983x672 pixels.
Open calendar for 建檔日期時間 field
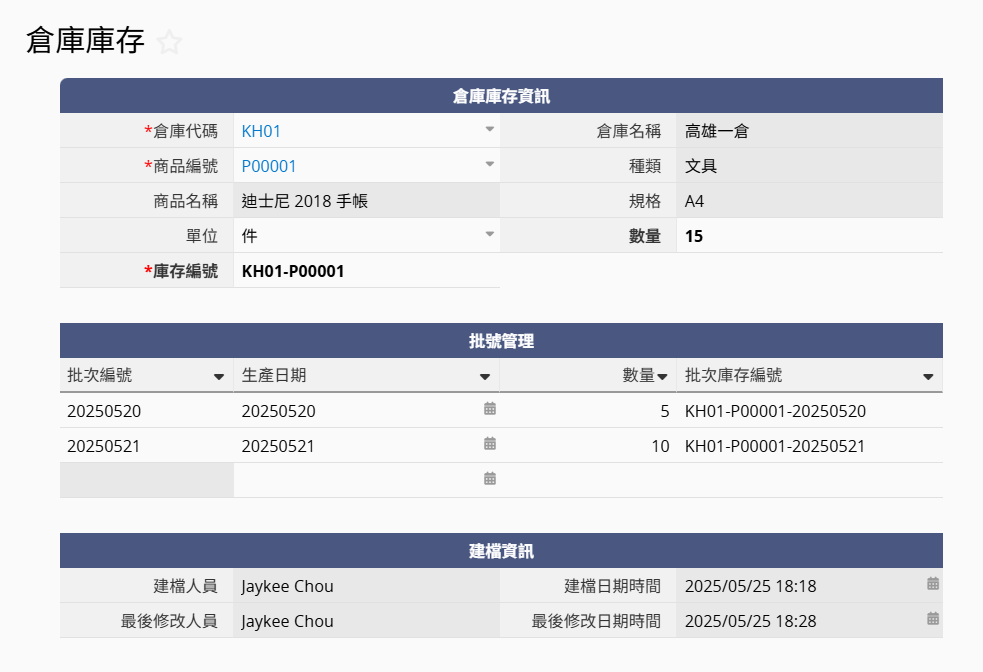pos(933,584)
